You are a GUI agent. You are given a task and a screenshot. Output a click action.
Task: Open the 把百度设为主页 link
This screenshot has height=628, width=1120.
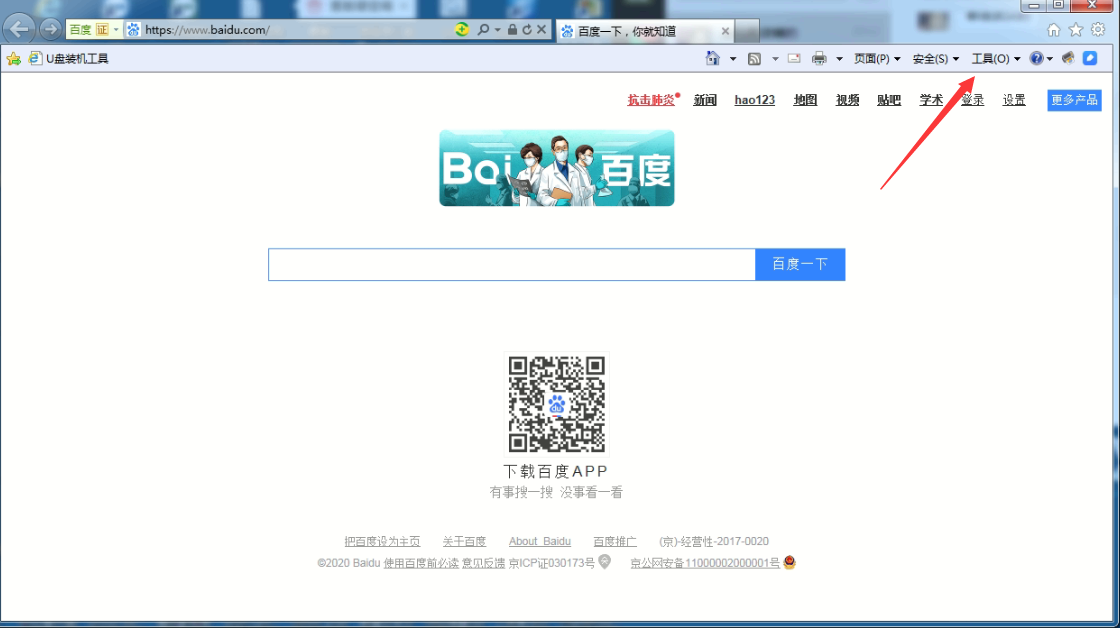coord(382,542)
